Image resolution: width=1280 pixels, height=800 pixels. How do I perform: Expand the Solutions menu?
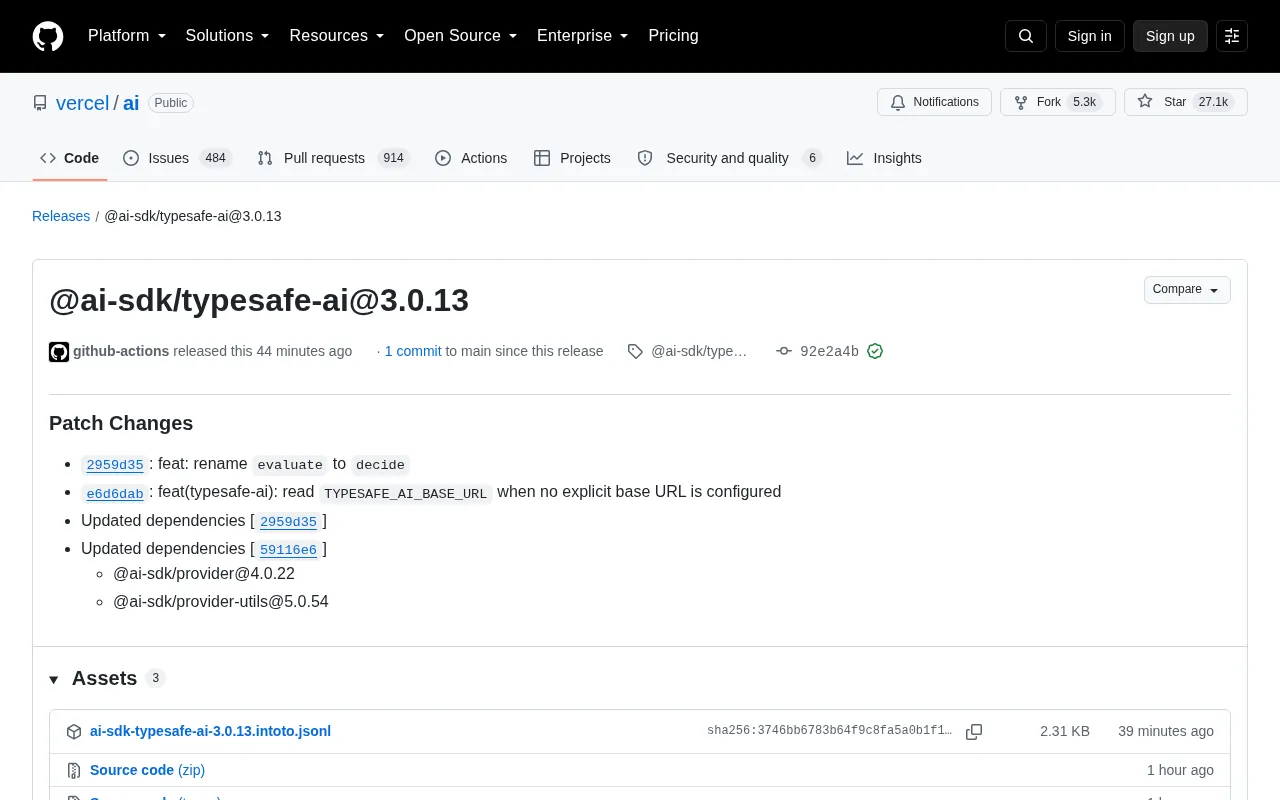pos(228,36)
